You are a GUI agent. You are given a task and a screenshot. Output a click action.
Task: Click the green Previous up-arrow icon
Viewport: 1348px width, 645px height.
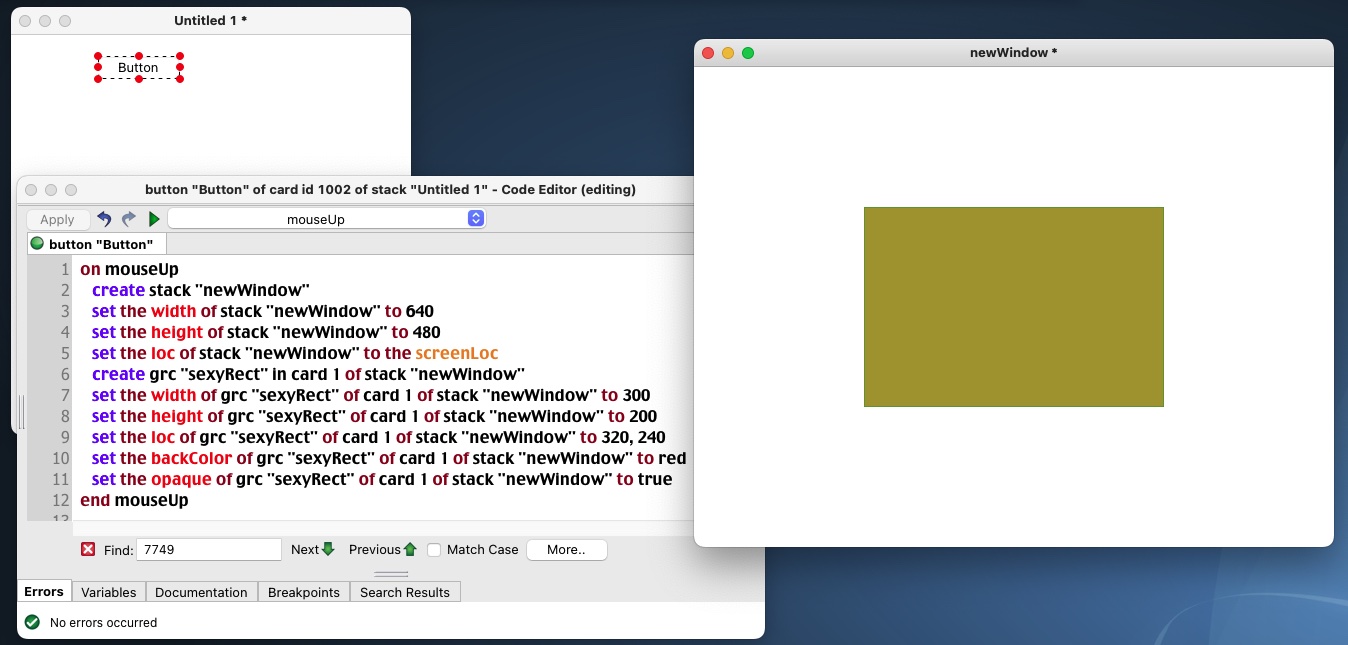410,549
